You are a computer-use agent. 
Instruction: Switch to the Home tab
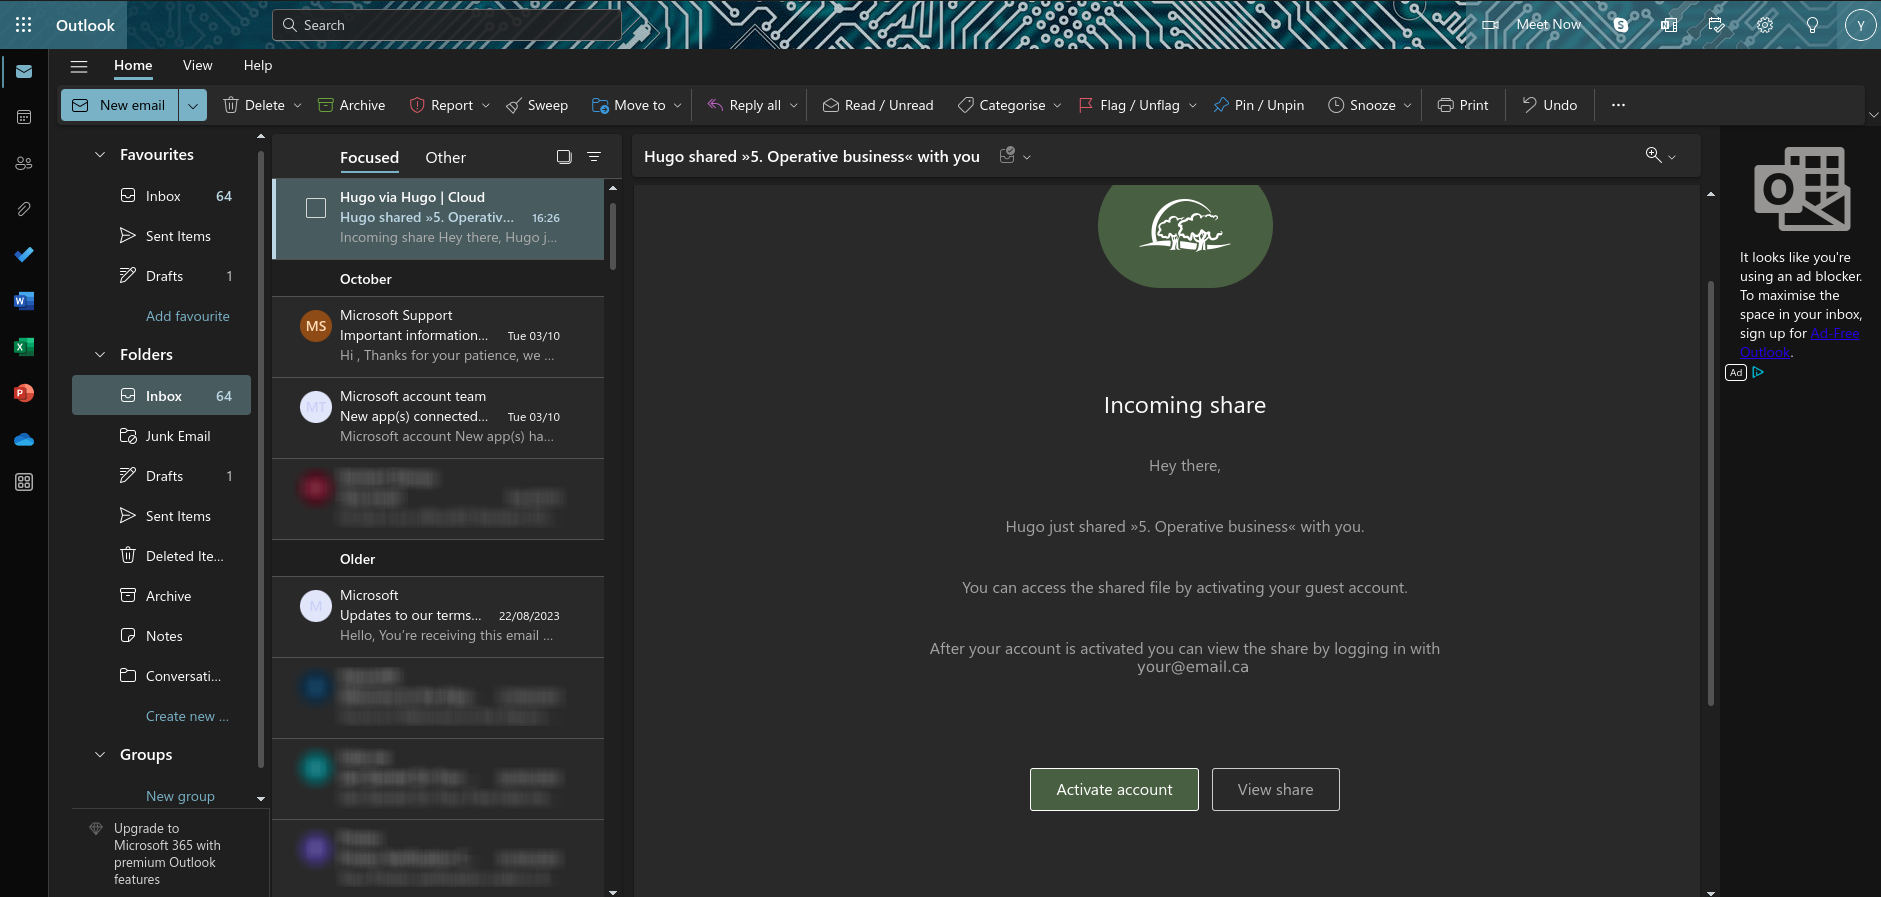click(133, 65)
